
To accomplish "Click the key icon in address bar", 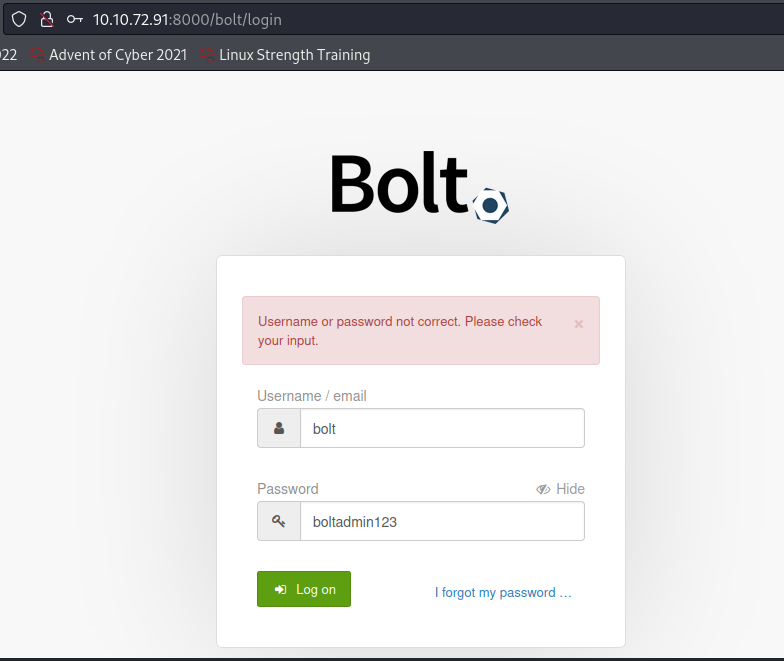I will (x=74, y=19).
